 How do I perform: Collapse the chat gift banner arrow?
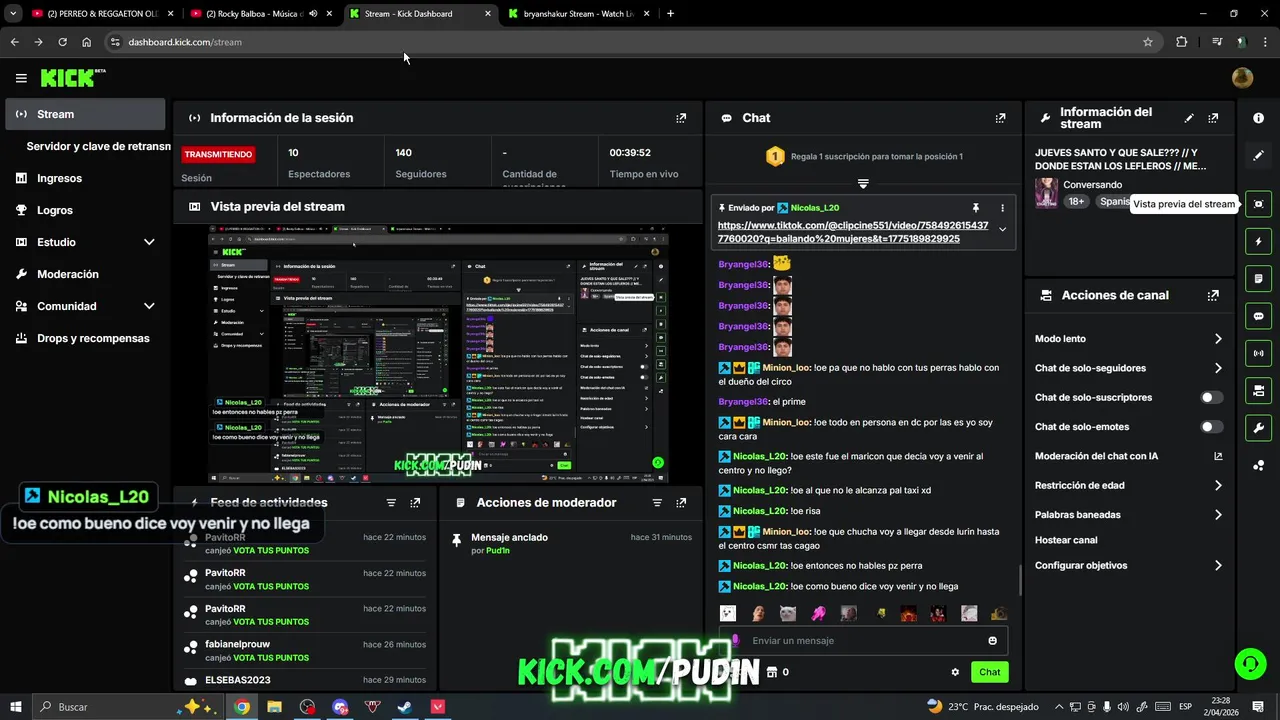[863, 184]
